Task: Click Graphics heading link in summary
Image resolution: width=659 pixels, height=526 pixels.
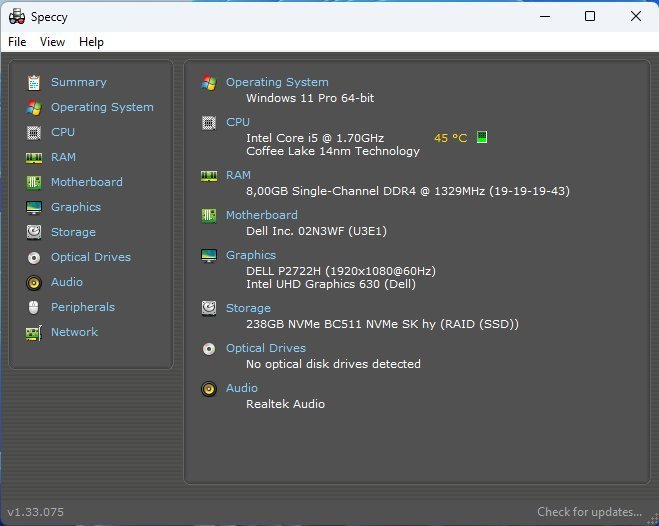Action: 250,255
